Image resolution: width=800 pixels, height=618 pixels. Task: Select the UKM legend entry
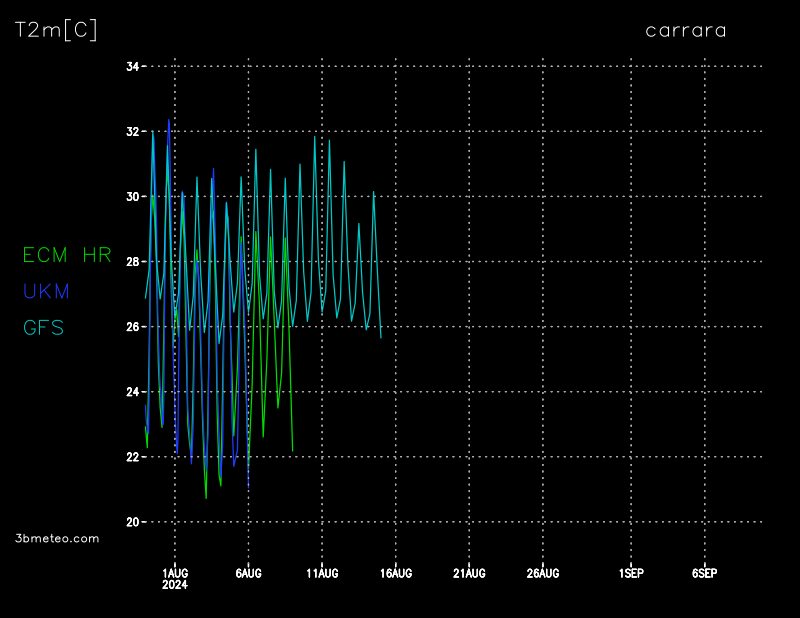[x=46, y=291]
